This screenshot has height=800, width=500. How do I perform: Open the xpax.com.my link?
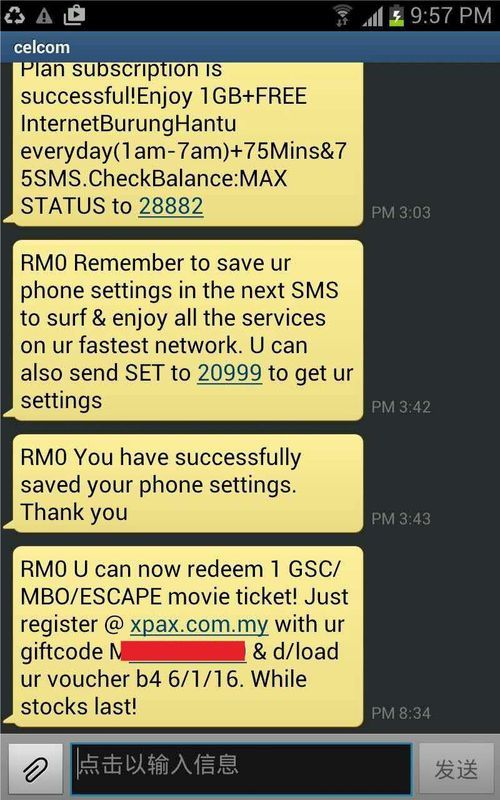tap(199, 625)
